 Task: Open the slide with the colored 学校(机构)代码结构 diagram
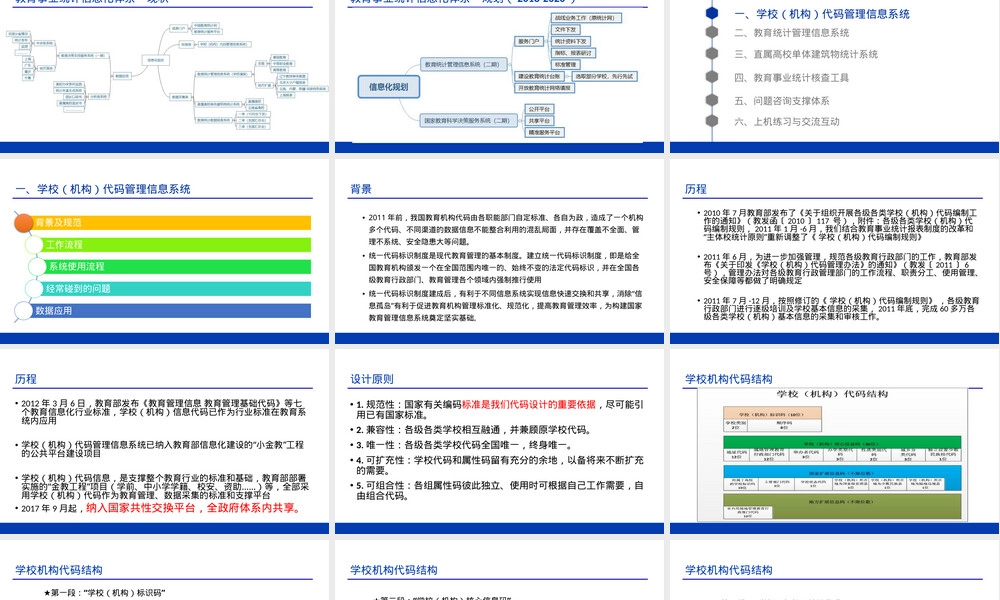[x=834, y=441]
